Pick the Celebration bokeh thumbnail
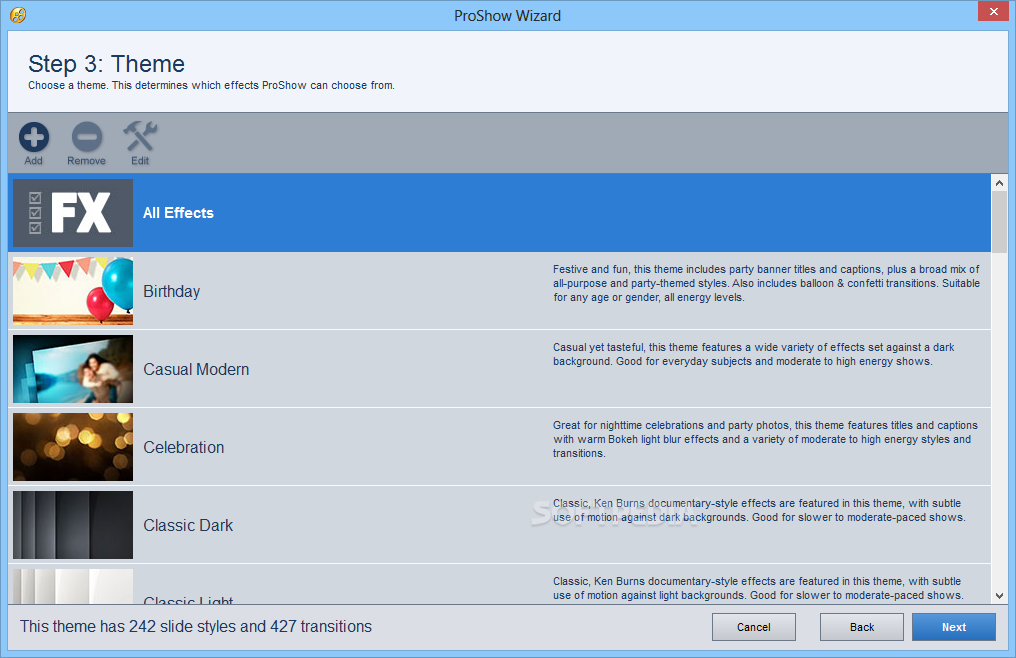The width and height of the screenshot is (1016, 658). (x=73, y=447)
